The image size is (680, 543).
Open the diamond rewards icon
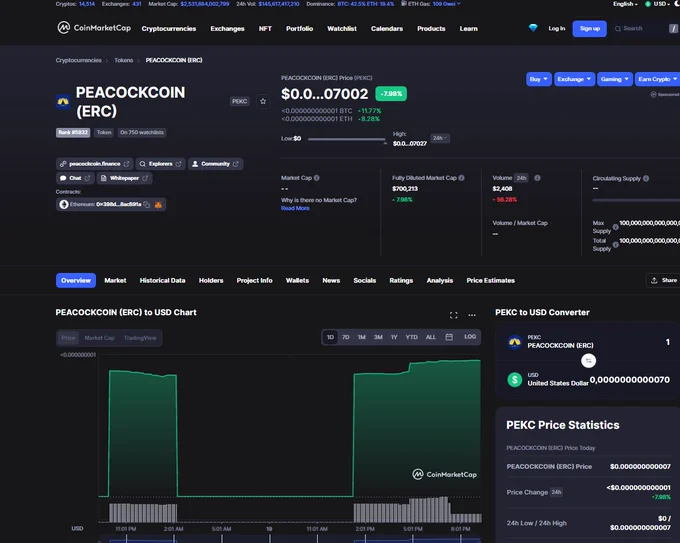(x=533, y=28)
